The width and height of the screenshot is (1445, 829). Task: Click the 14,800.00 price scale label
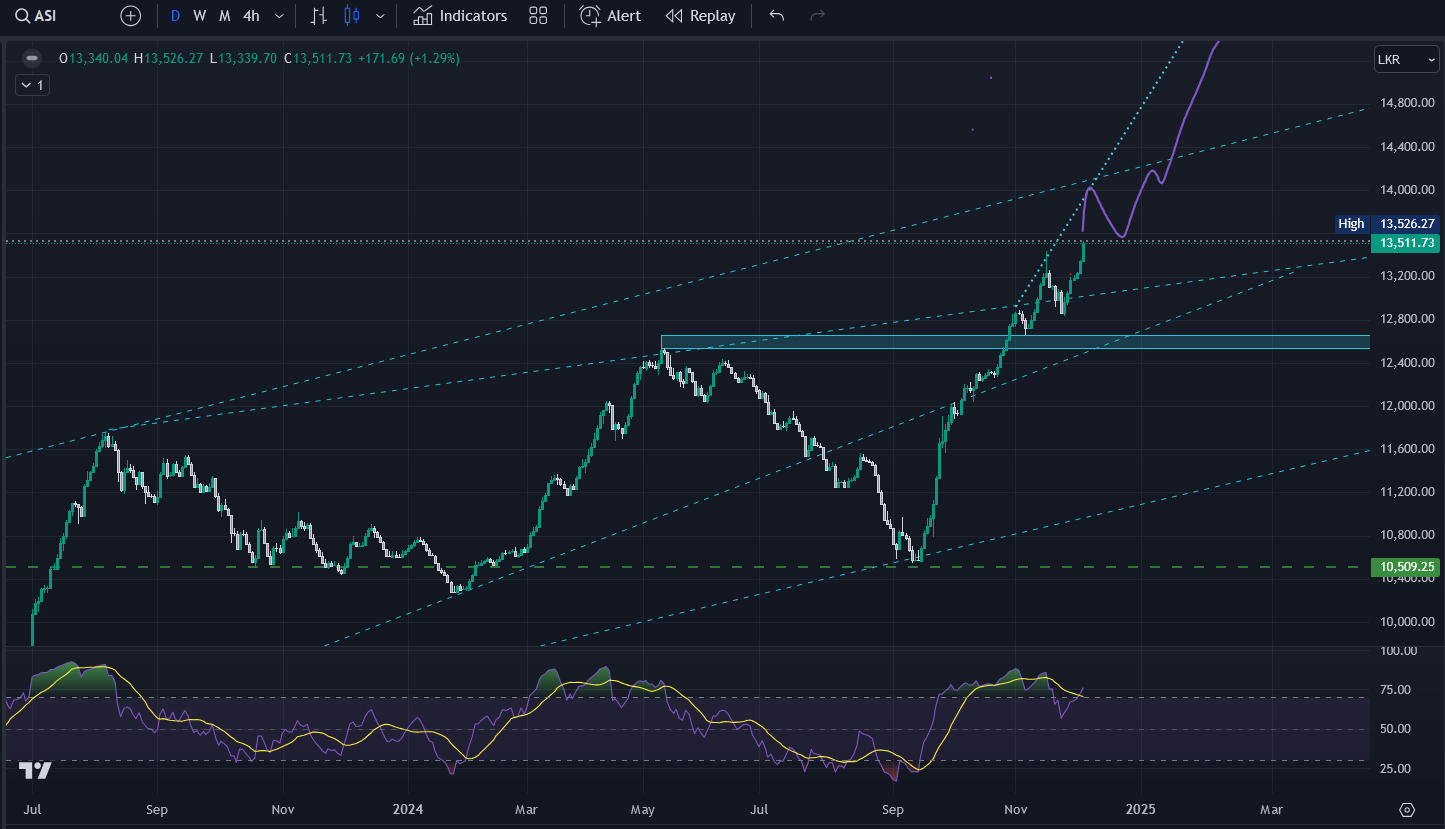(x=1408, y=103)
